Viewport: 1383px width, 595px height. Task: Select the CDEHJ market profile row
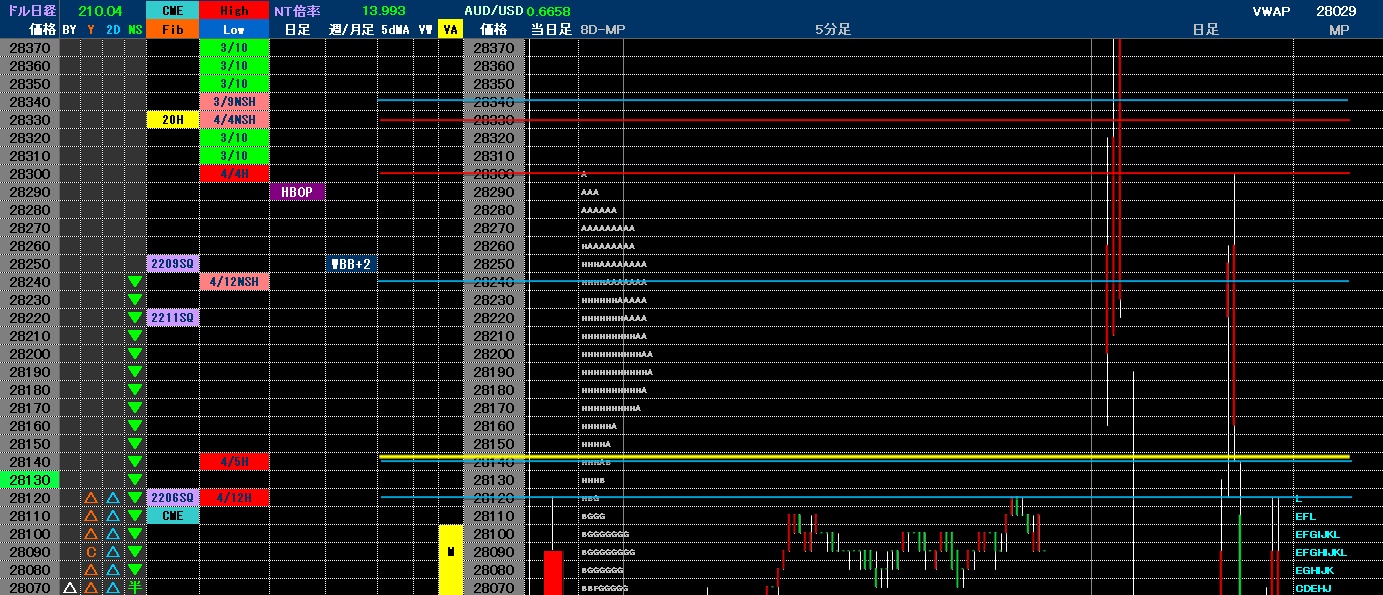(1312, 588)
